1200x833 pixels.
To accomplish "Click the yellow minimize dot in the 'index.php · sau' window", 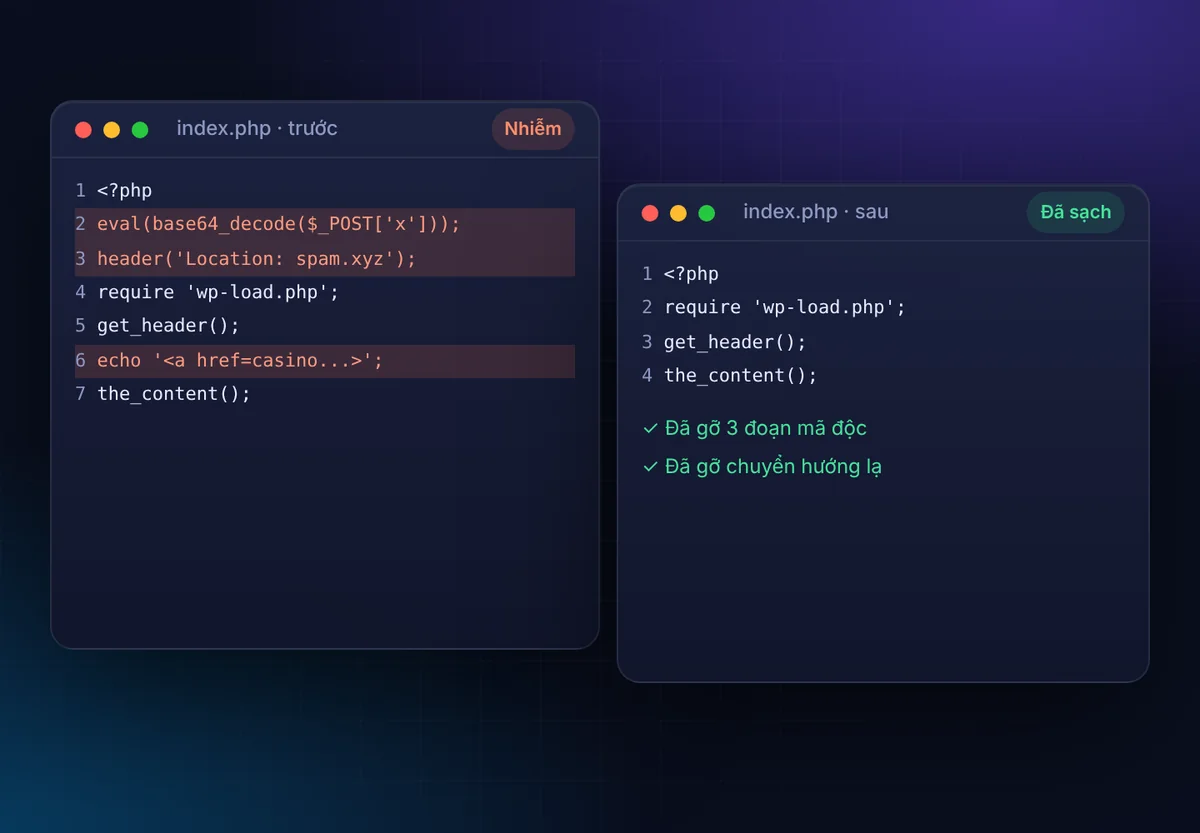I will 679,213.
